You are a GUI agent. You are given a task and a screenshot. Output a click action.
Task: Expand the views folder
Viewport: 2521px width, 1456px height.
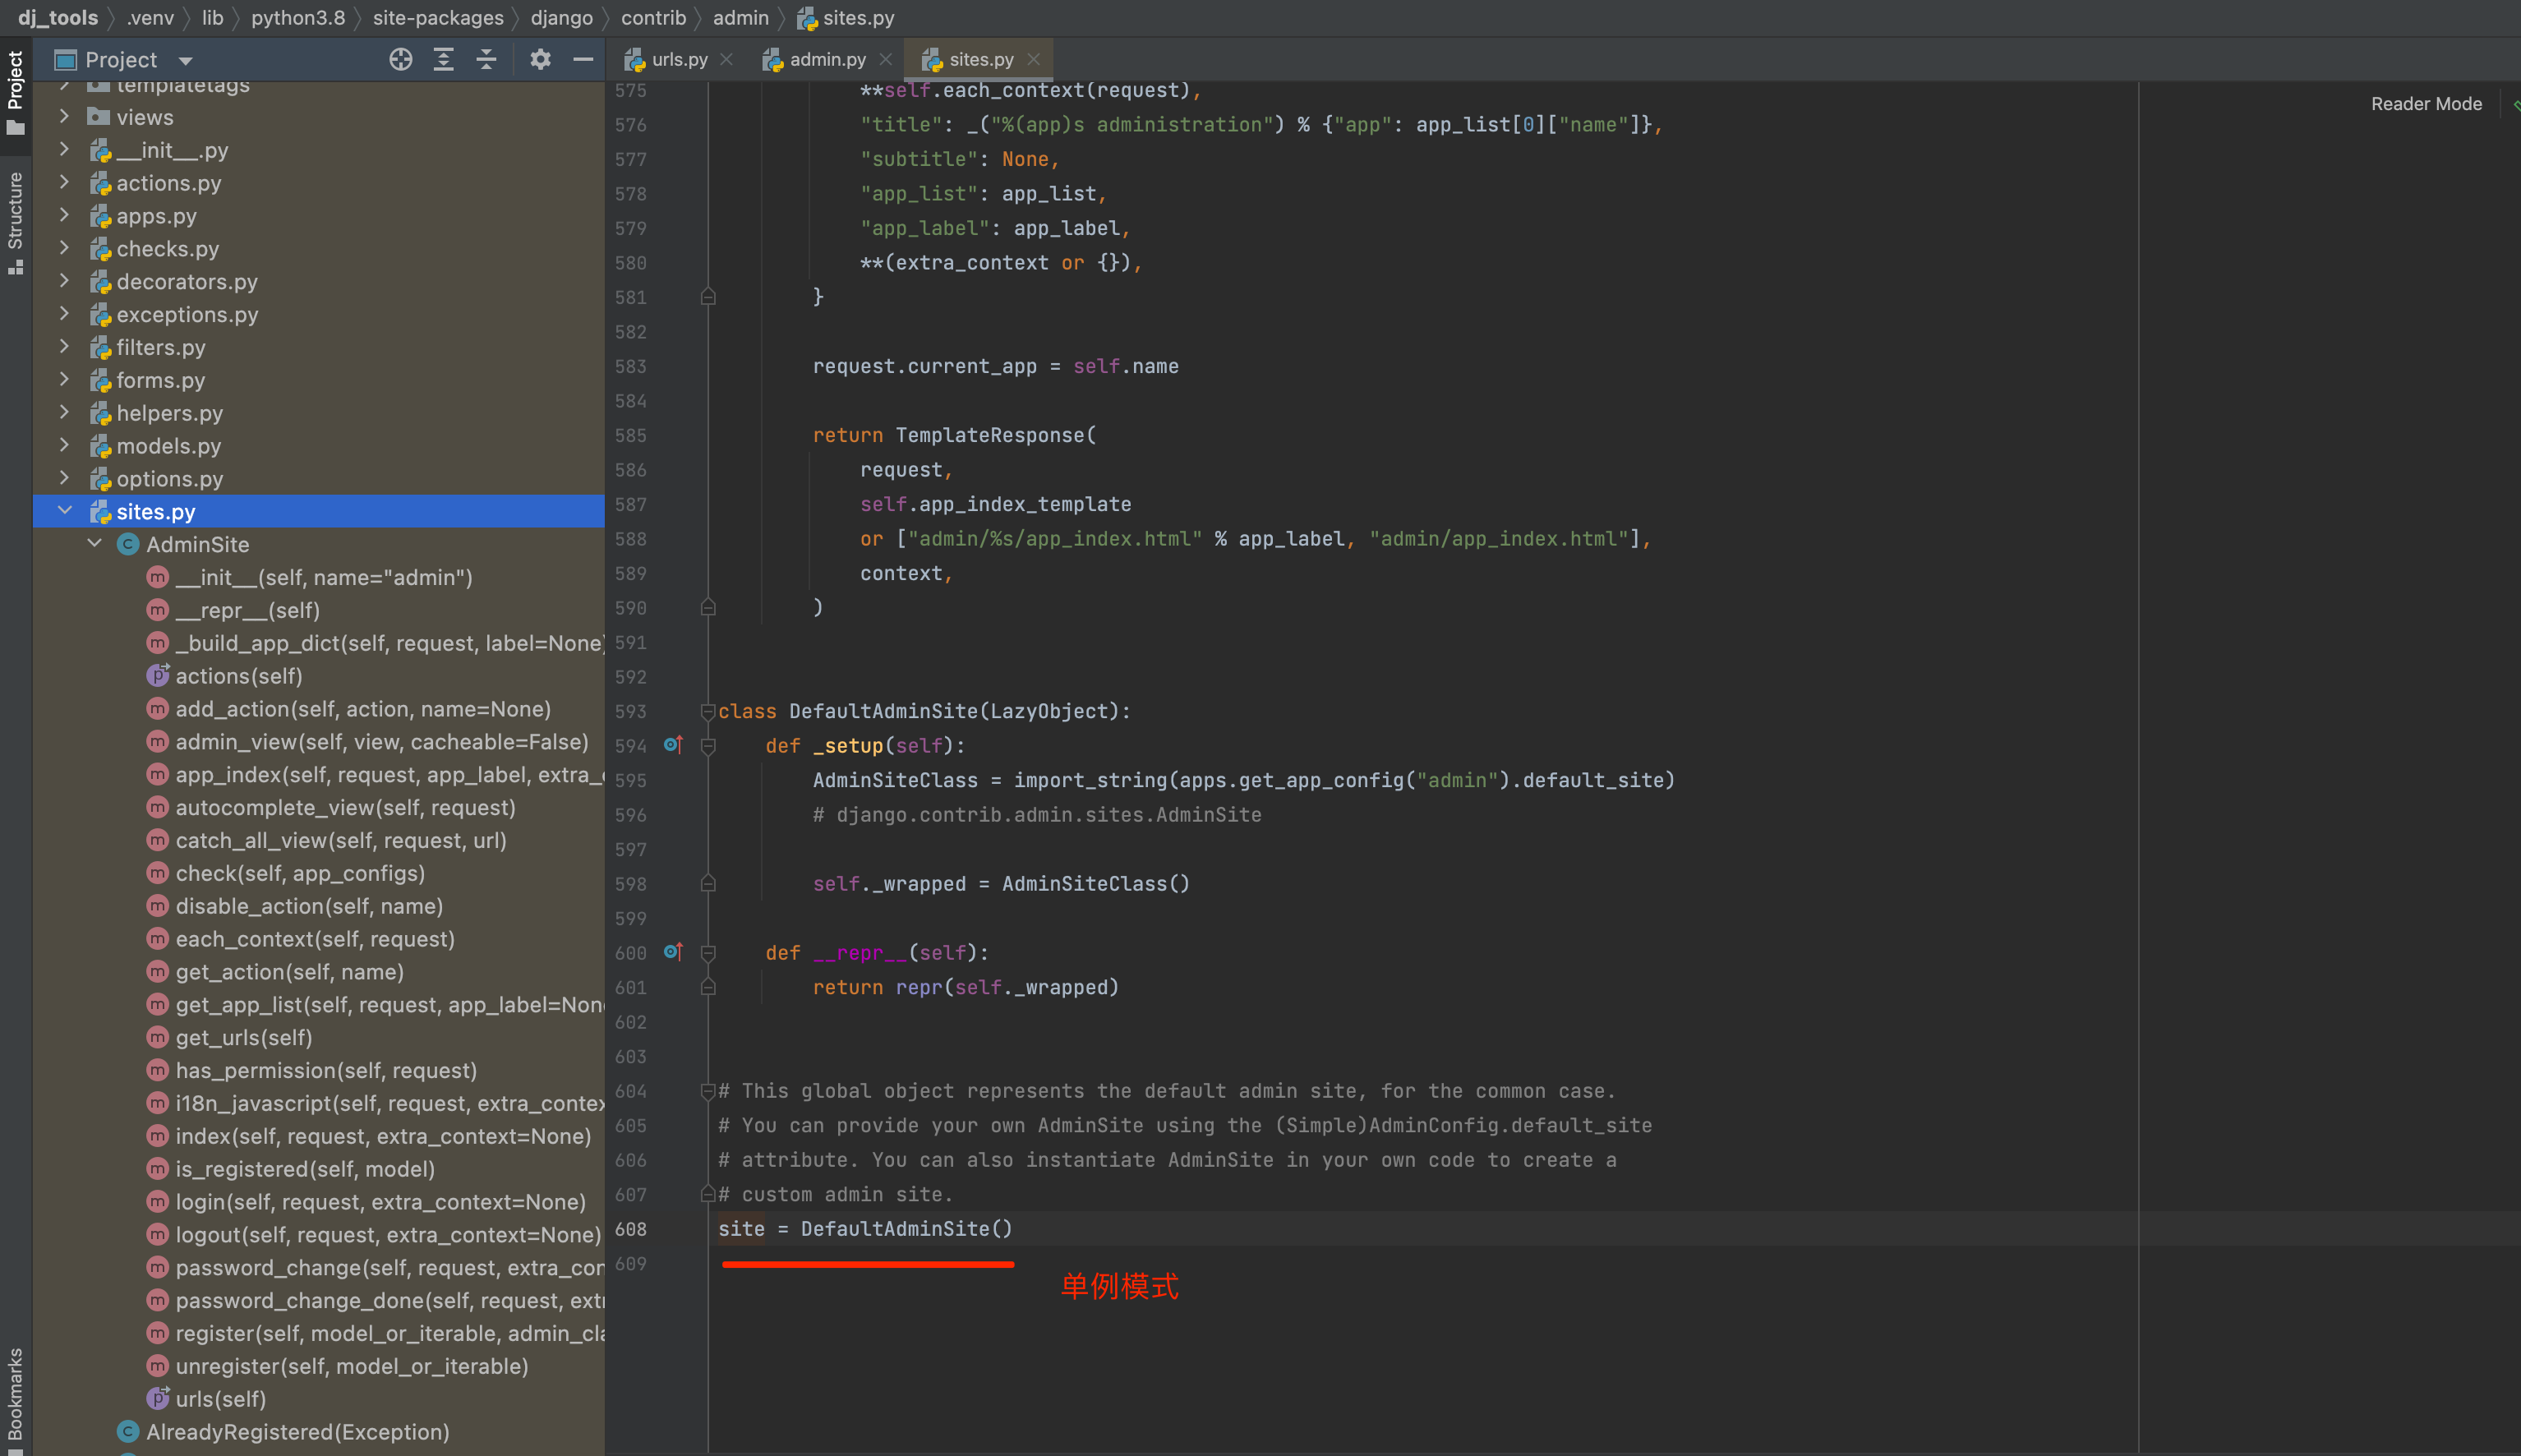click(64, 117)
